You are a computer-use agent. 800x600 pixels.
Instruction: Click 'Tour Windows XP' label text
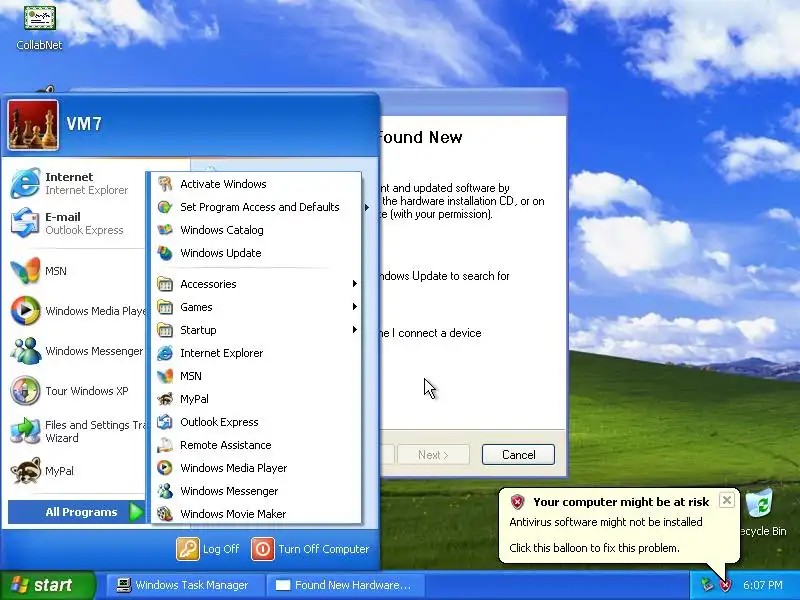[x=87, y=391]
